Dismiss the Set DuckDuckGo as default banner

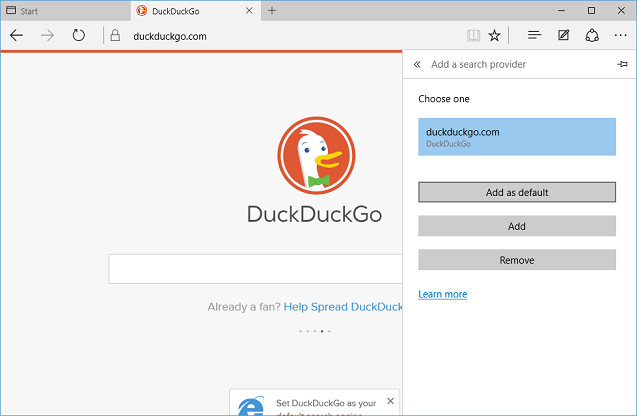(x=390, y=401)
